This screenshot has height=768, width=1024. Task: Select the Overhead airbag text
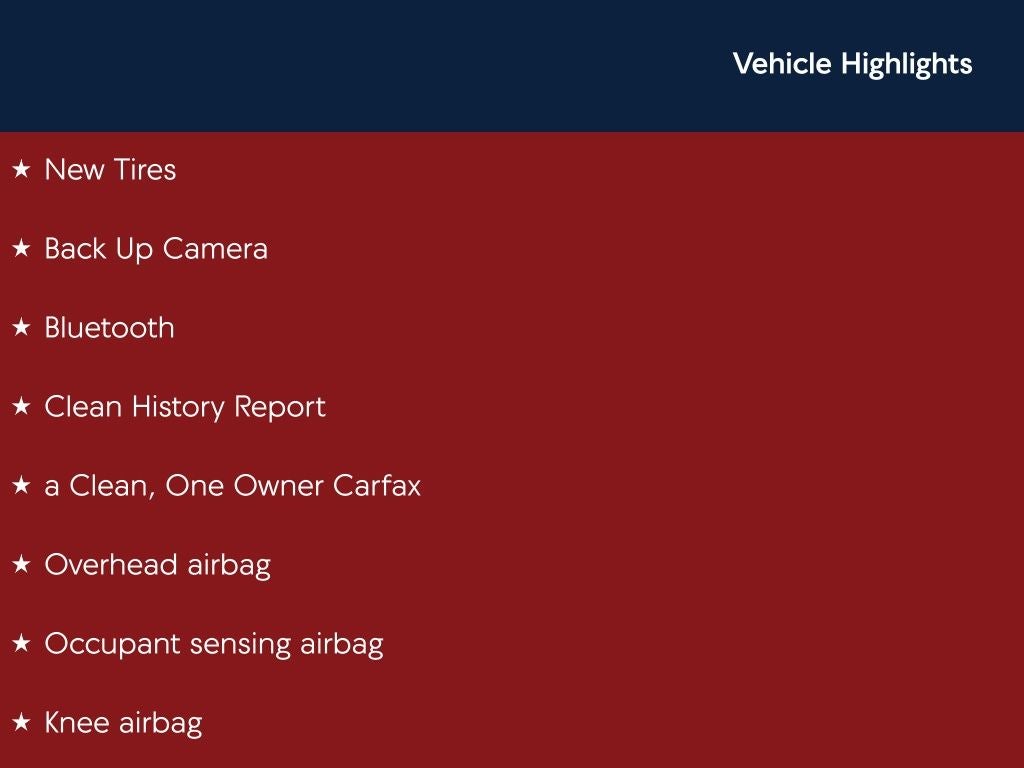[x=157, y=565]
